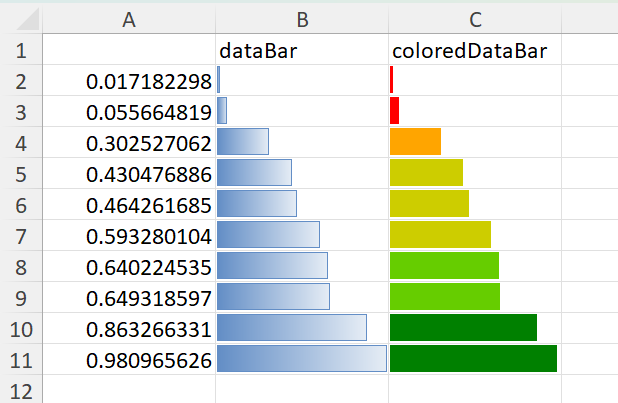Select cell containing 0.302527062
This screenshot has height=403, width=618.
(x=129, y=142)
